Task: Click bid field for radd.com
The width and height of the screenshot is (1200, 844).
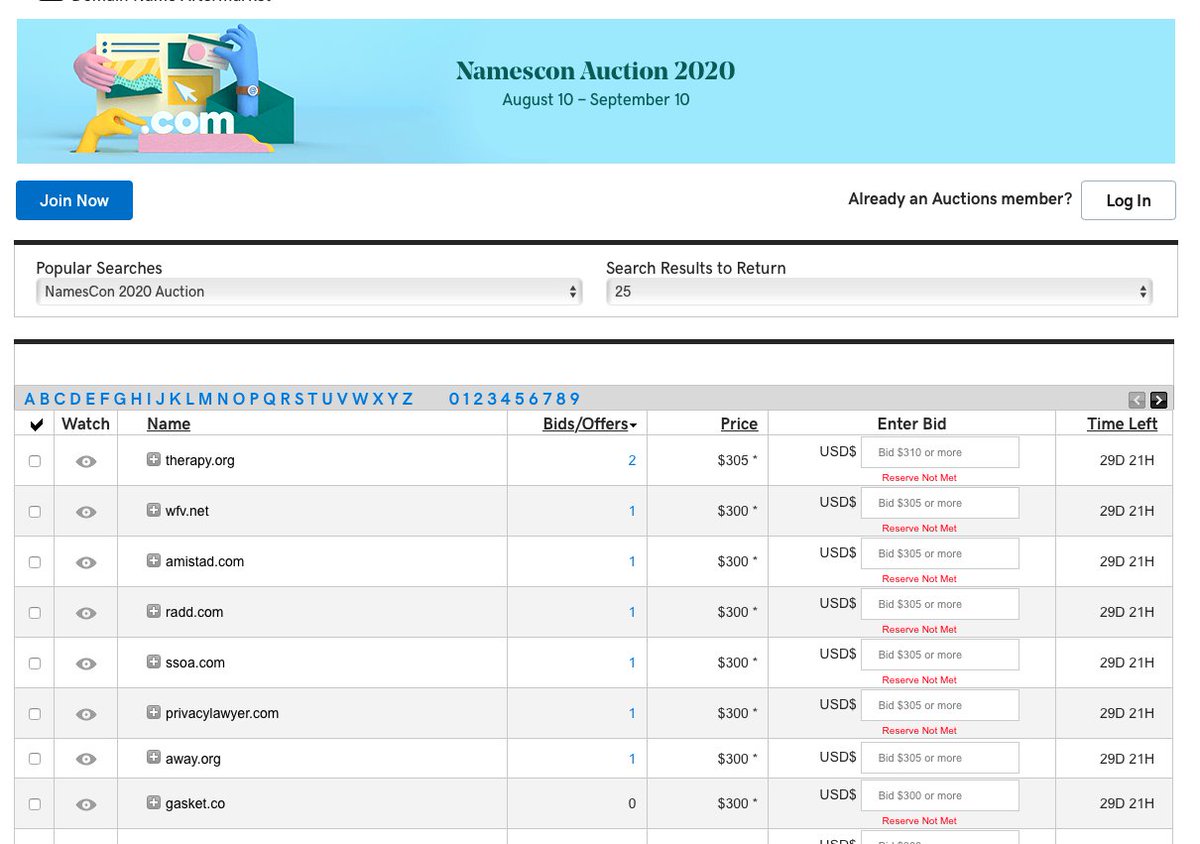Action: (x=940, y=604)
